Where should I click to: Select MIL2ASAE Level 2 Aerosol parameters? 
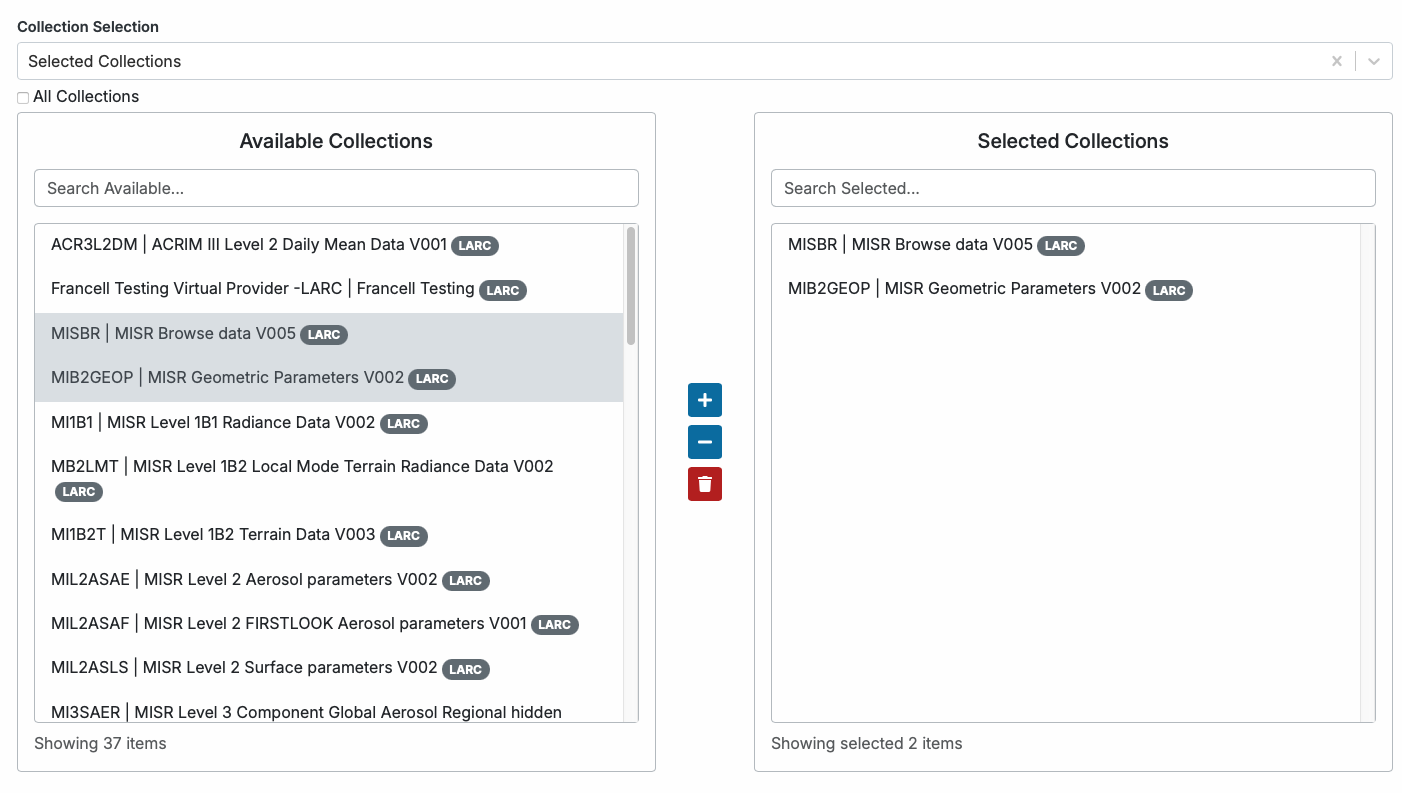pos(243,580)
